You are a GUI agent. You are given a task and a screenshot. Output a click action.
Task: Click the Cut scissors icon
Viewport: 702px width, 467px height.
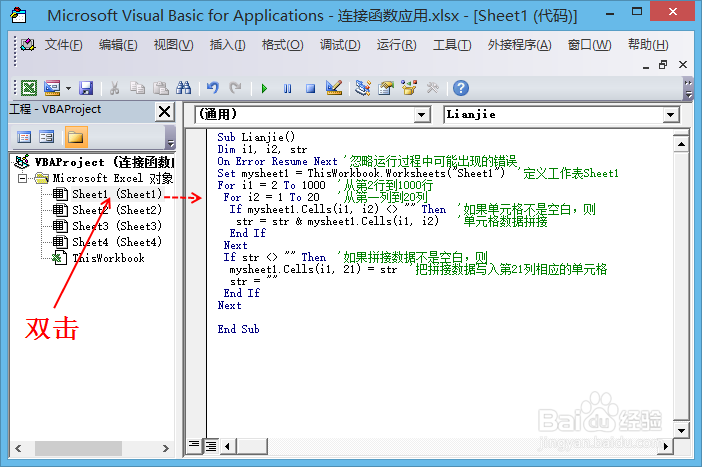pyautogui.click(x=115, y=88)
